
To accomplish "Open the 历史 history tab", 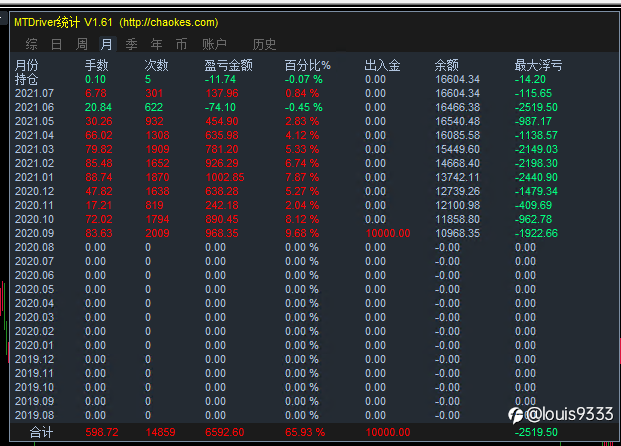I will pyautogui.click(x=264, y=44).
